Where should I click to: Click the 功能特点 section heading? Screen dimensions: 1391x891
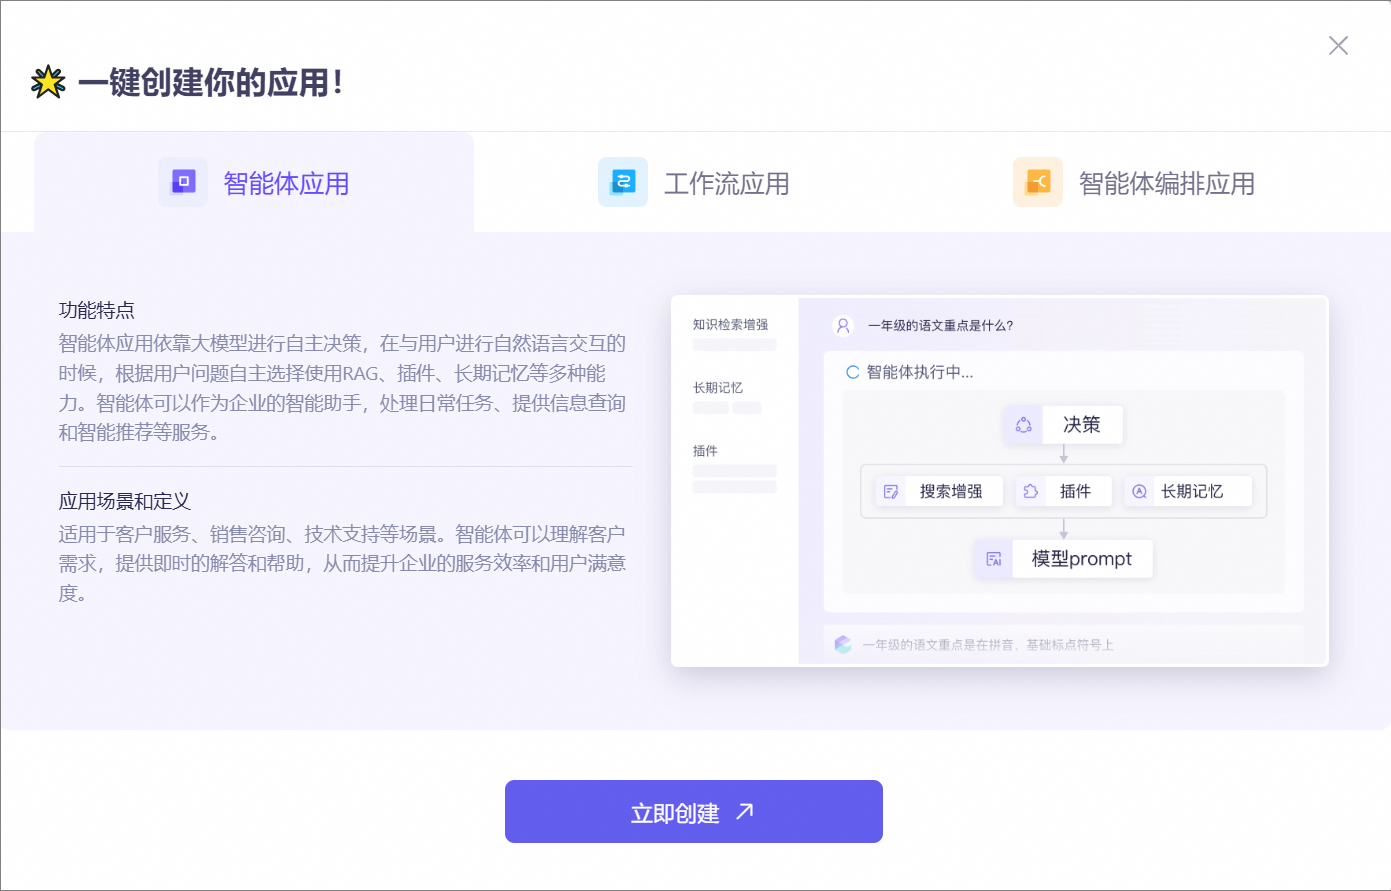click(x=97, y=310)
